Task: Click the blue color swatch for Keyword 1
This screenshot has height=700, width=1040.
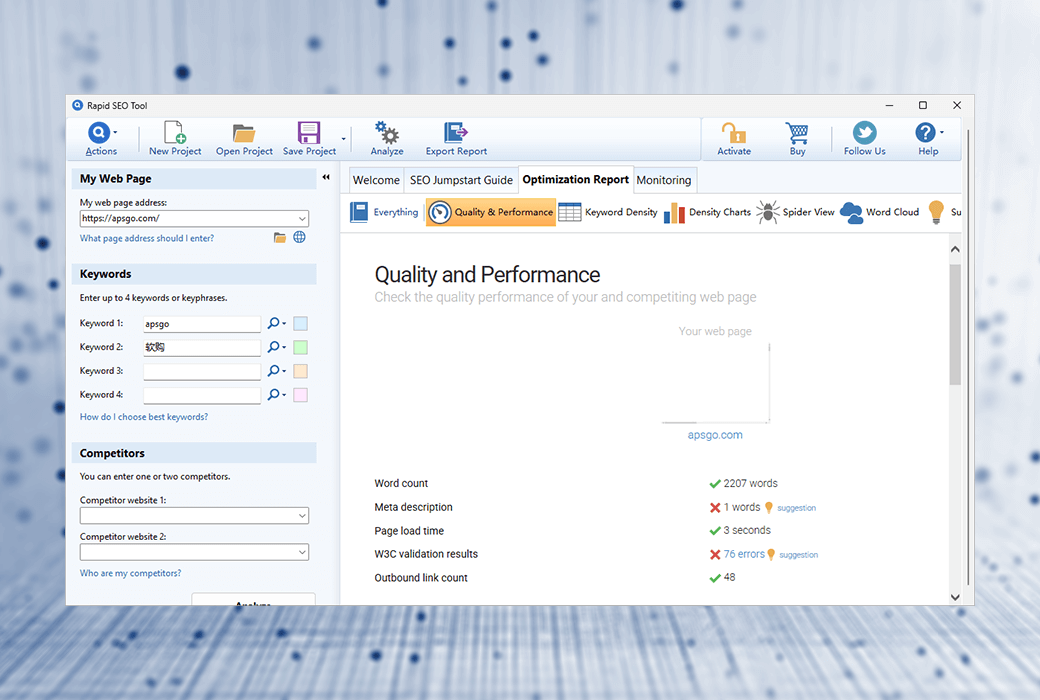Action: click(x=300, y=324)
